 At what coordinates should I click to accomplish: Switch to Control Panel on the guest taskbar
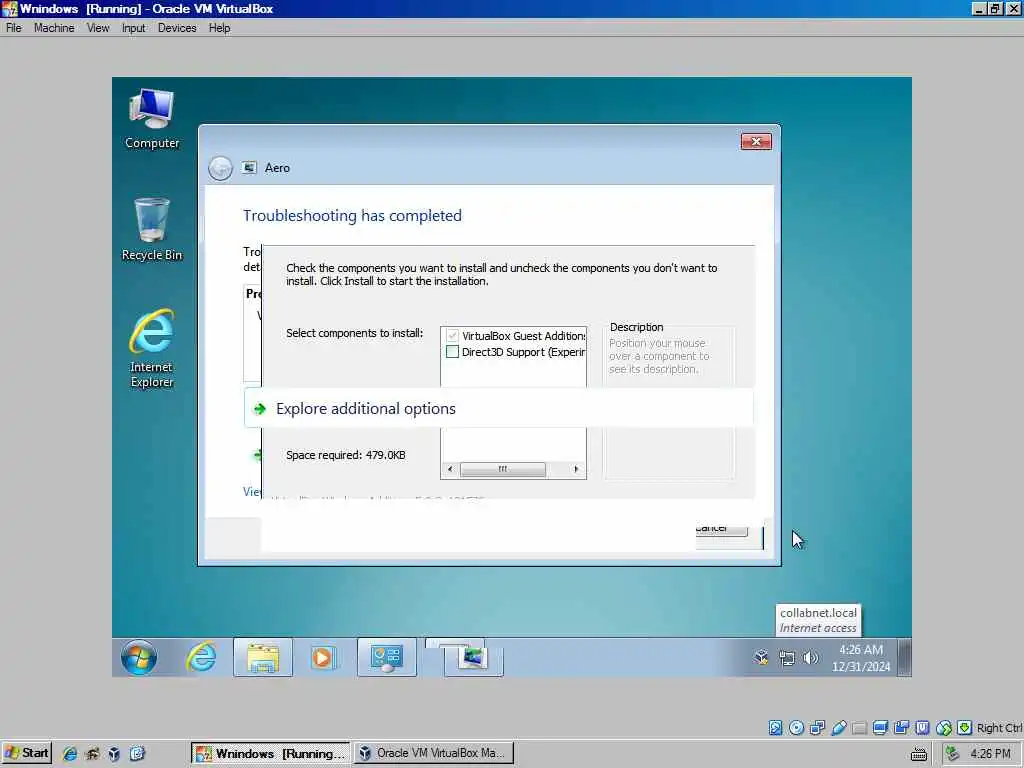pyautogui.click(x=387, y=657)
